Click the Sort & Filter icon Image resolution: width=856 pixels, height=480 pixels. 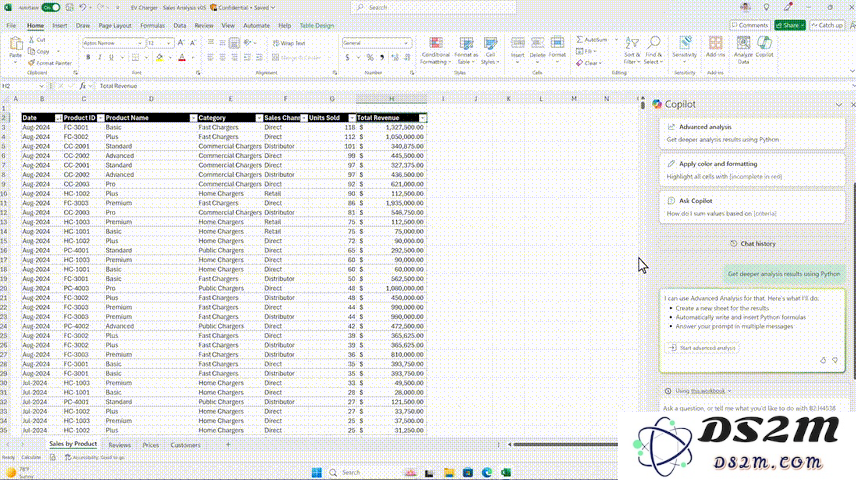coord(632,43)
